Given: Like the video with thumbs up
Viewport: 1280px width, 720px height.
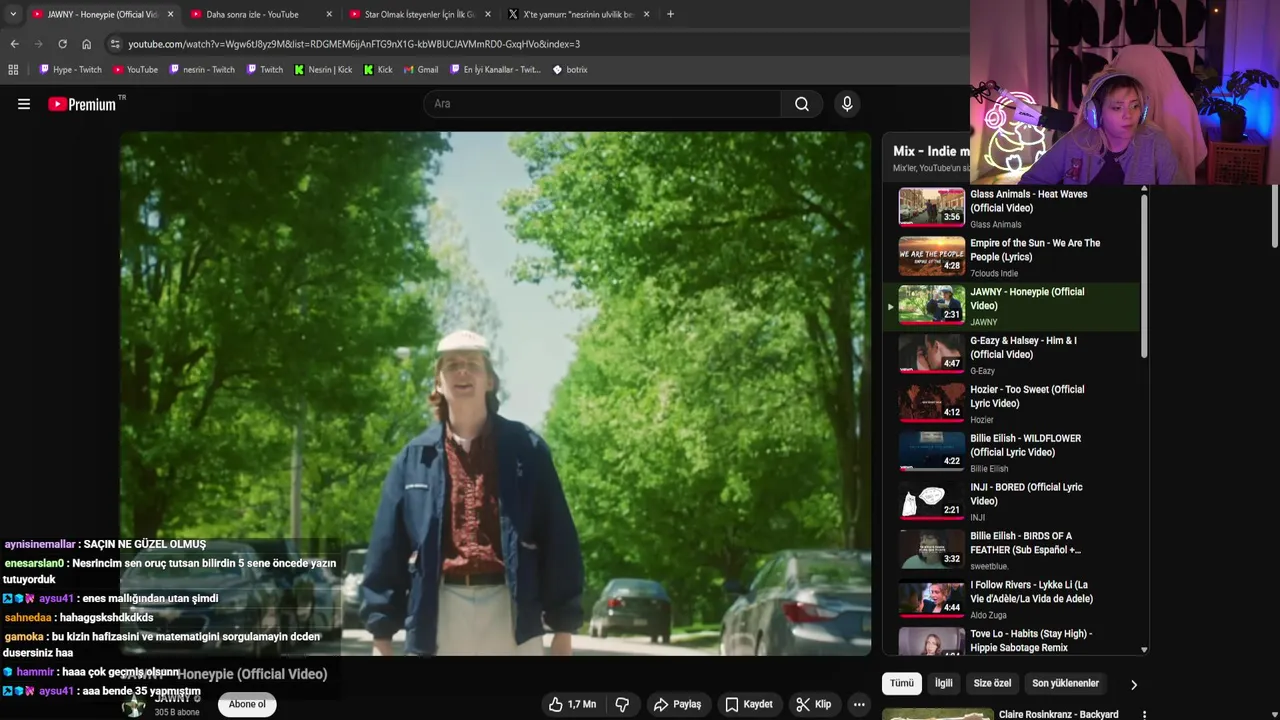Looking at the screenshot, I should tap(572, 704).
